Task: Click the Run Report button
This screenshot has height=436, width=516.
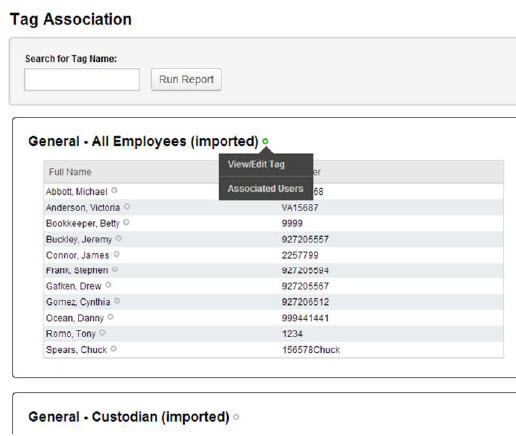Action: pyautogui.click(x=186, y=79)
